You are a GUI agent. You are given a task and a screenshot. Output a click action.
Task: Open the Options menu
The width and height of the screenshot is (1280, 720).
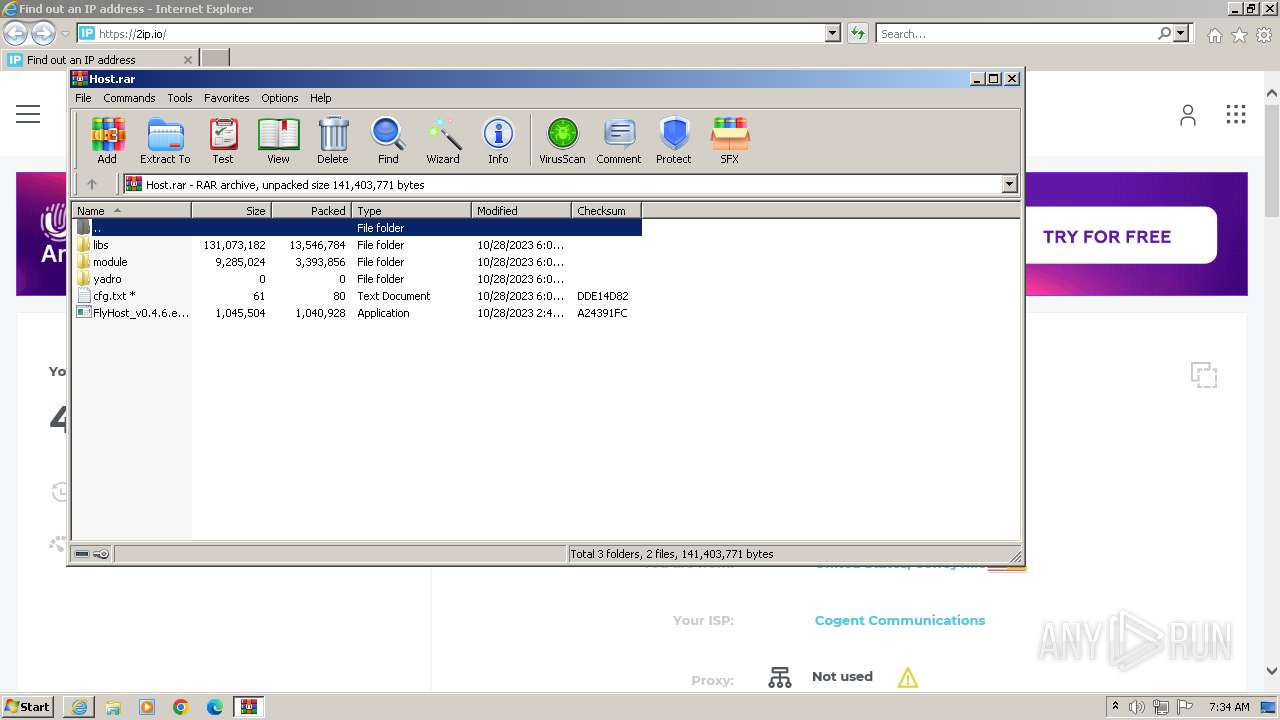(x=280, y=98)
